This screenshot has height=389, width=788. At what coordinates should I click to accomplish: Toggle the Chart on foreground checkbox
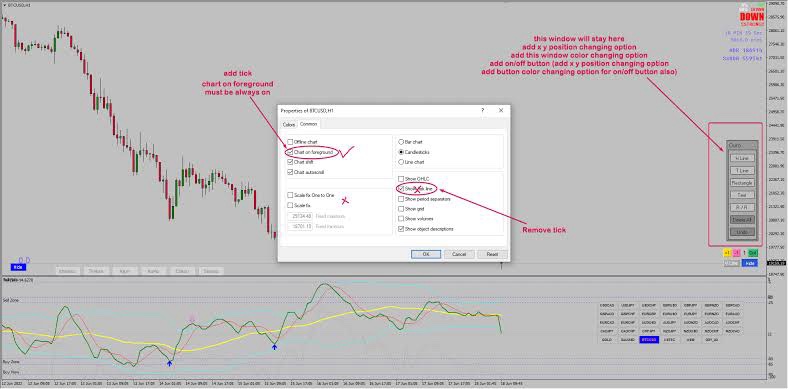pyautogui.click(x=290, y=152)
